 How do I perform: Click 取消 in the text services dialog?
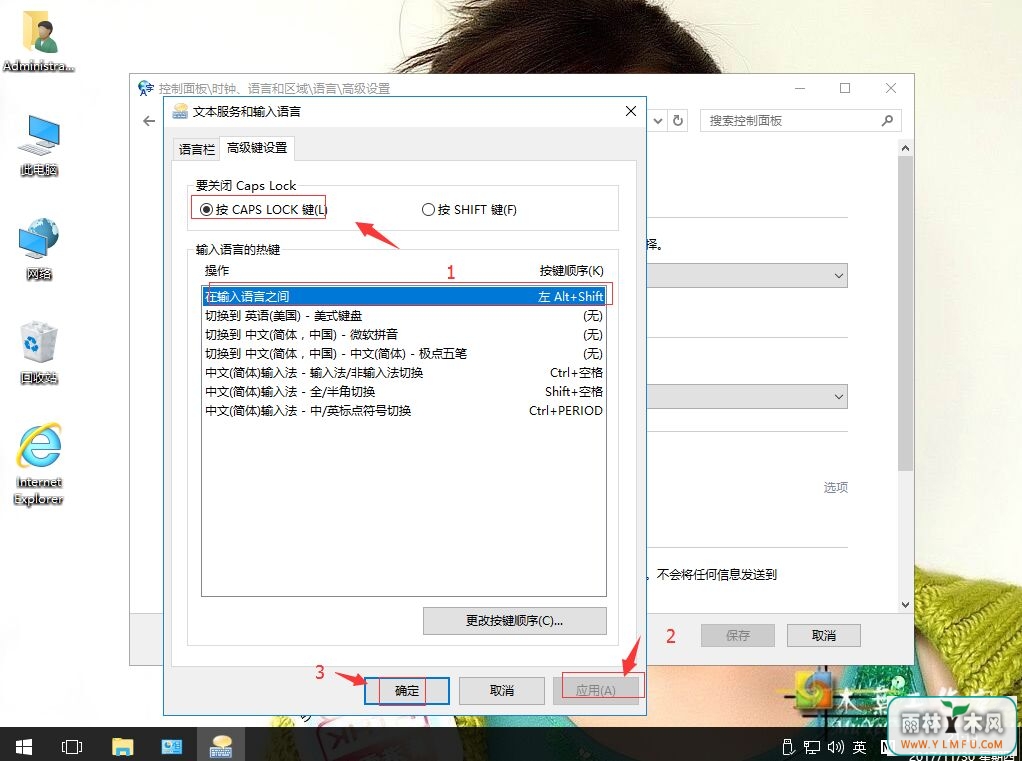pyautogui.click(x=502, y=691)
